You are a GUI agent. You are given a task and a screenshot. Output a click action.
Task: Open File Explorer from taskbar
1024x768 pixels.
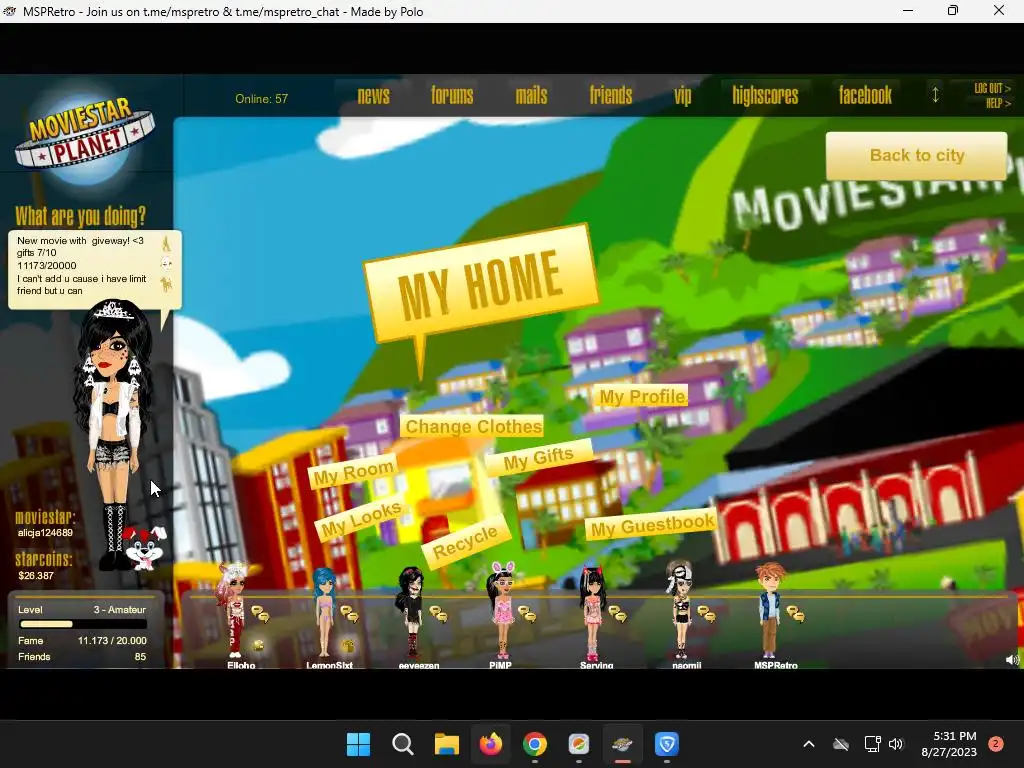click(x=447, y=744)
